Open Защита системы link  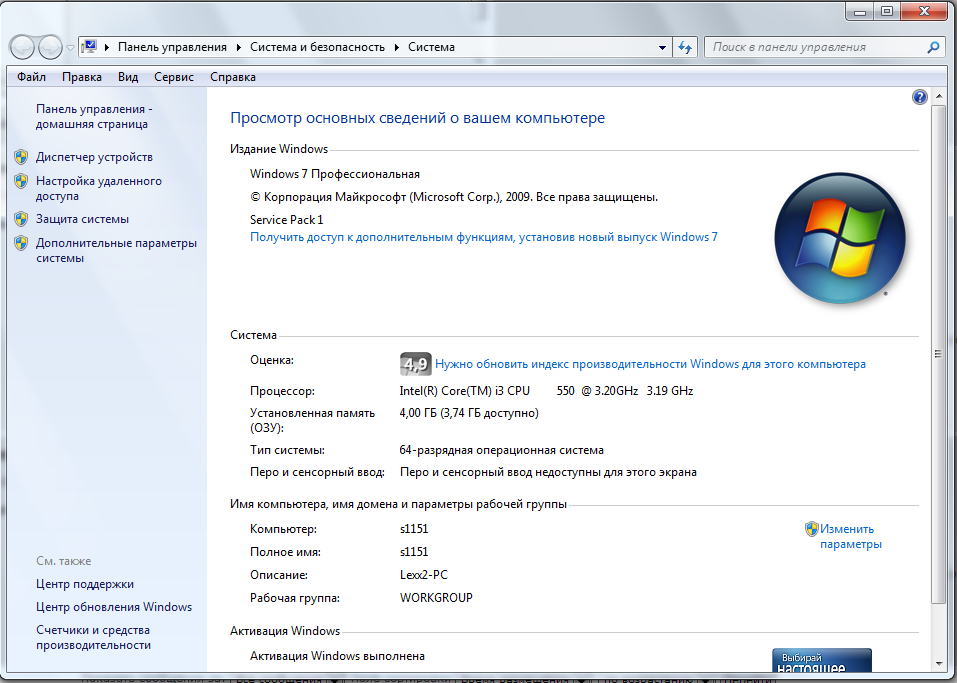[x=82, y=219]
